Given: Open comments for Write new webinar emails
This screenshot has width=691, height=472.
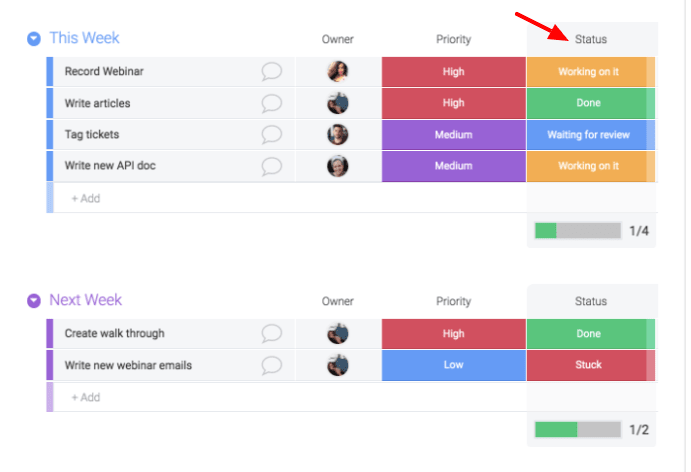Looking at the screenshot, I should pyautogui.click(x=271, y=365).
